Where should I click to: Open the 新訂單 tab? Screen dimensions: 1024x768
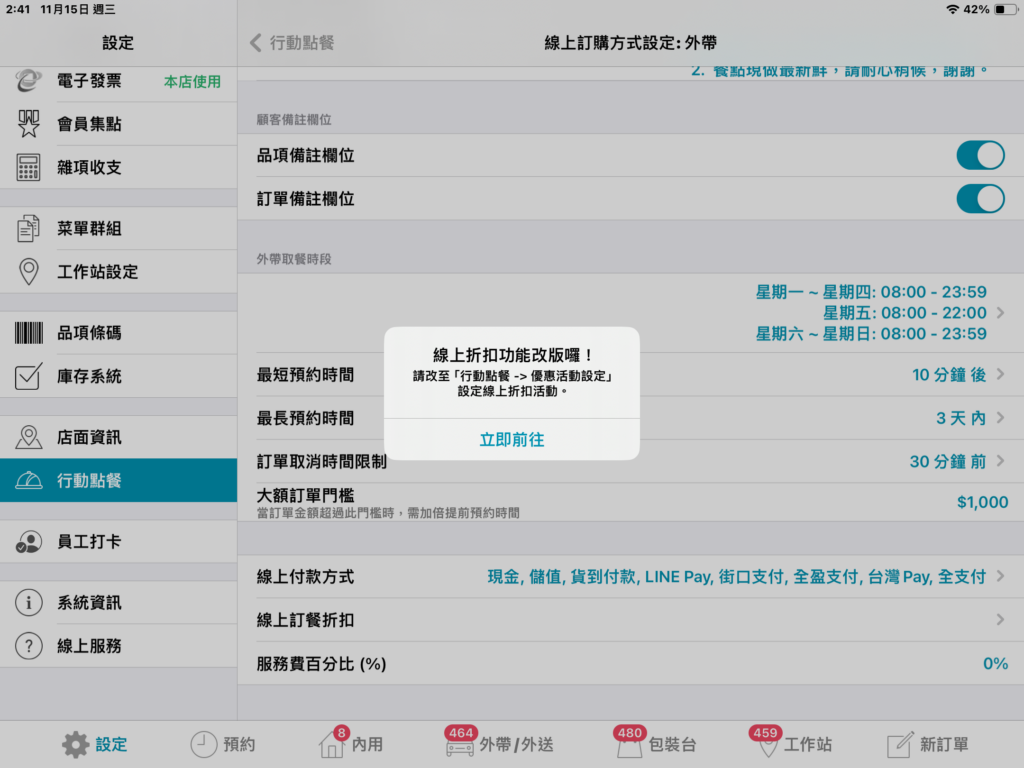click(x=928, y=744)
